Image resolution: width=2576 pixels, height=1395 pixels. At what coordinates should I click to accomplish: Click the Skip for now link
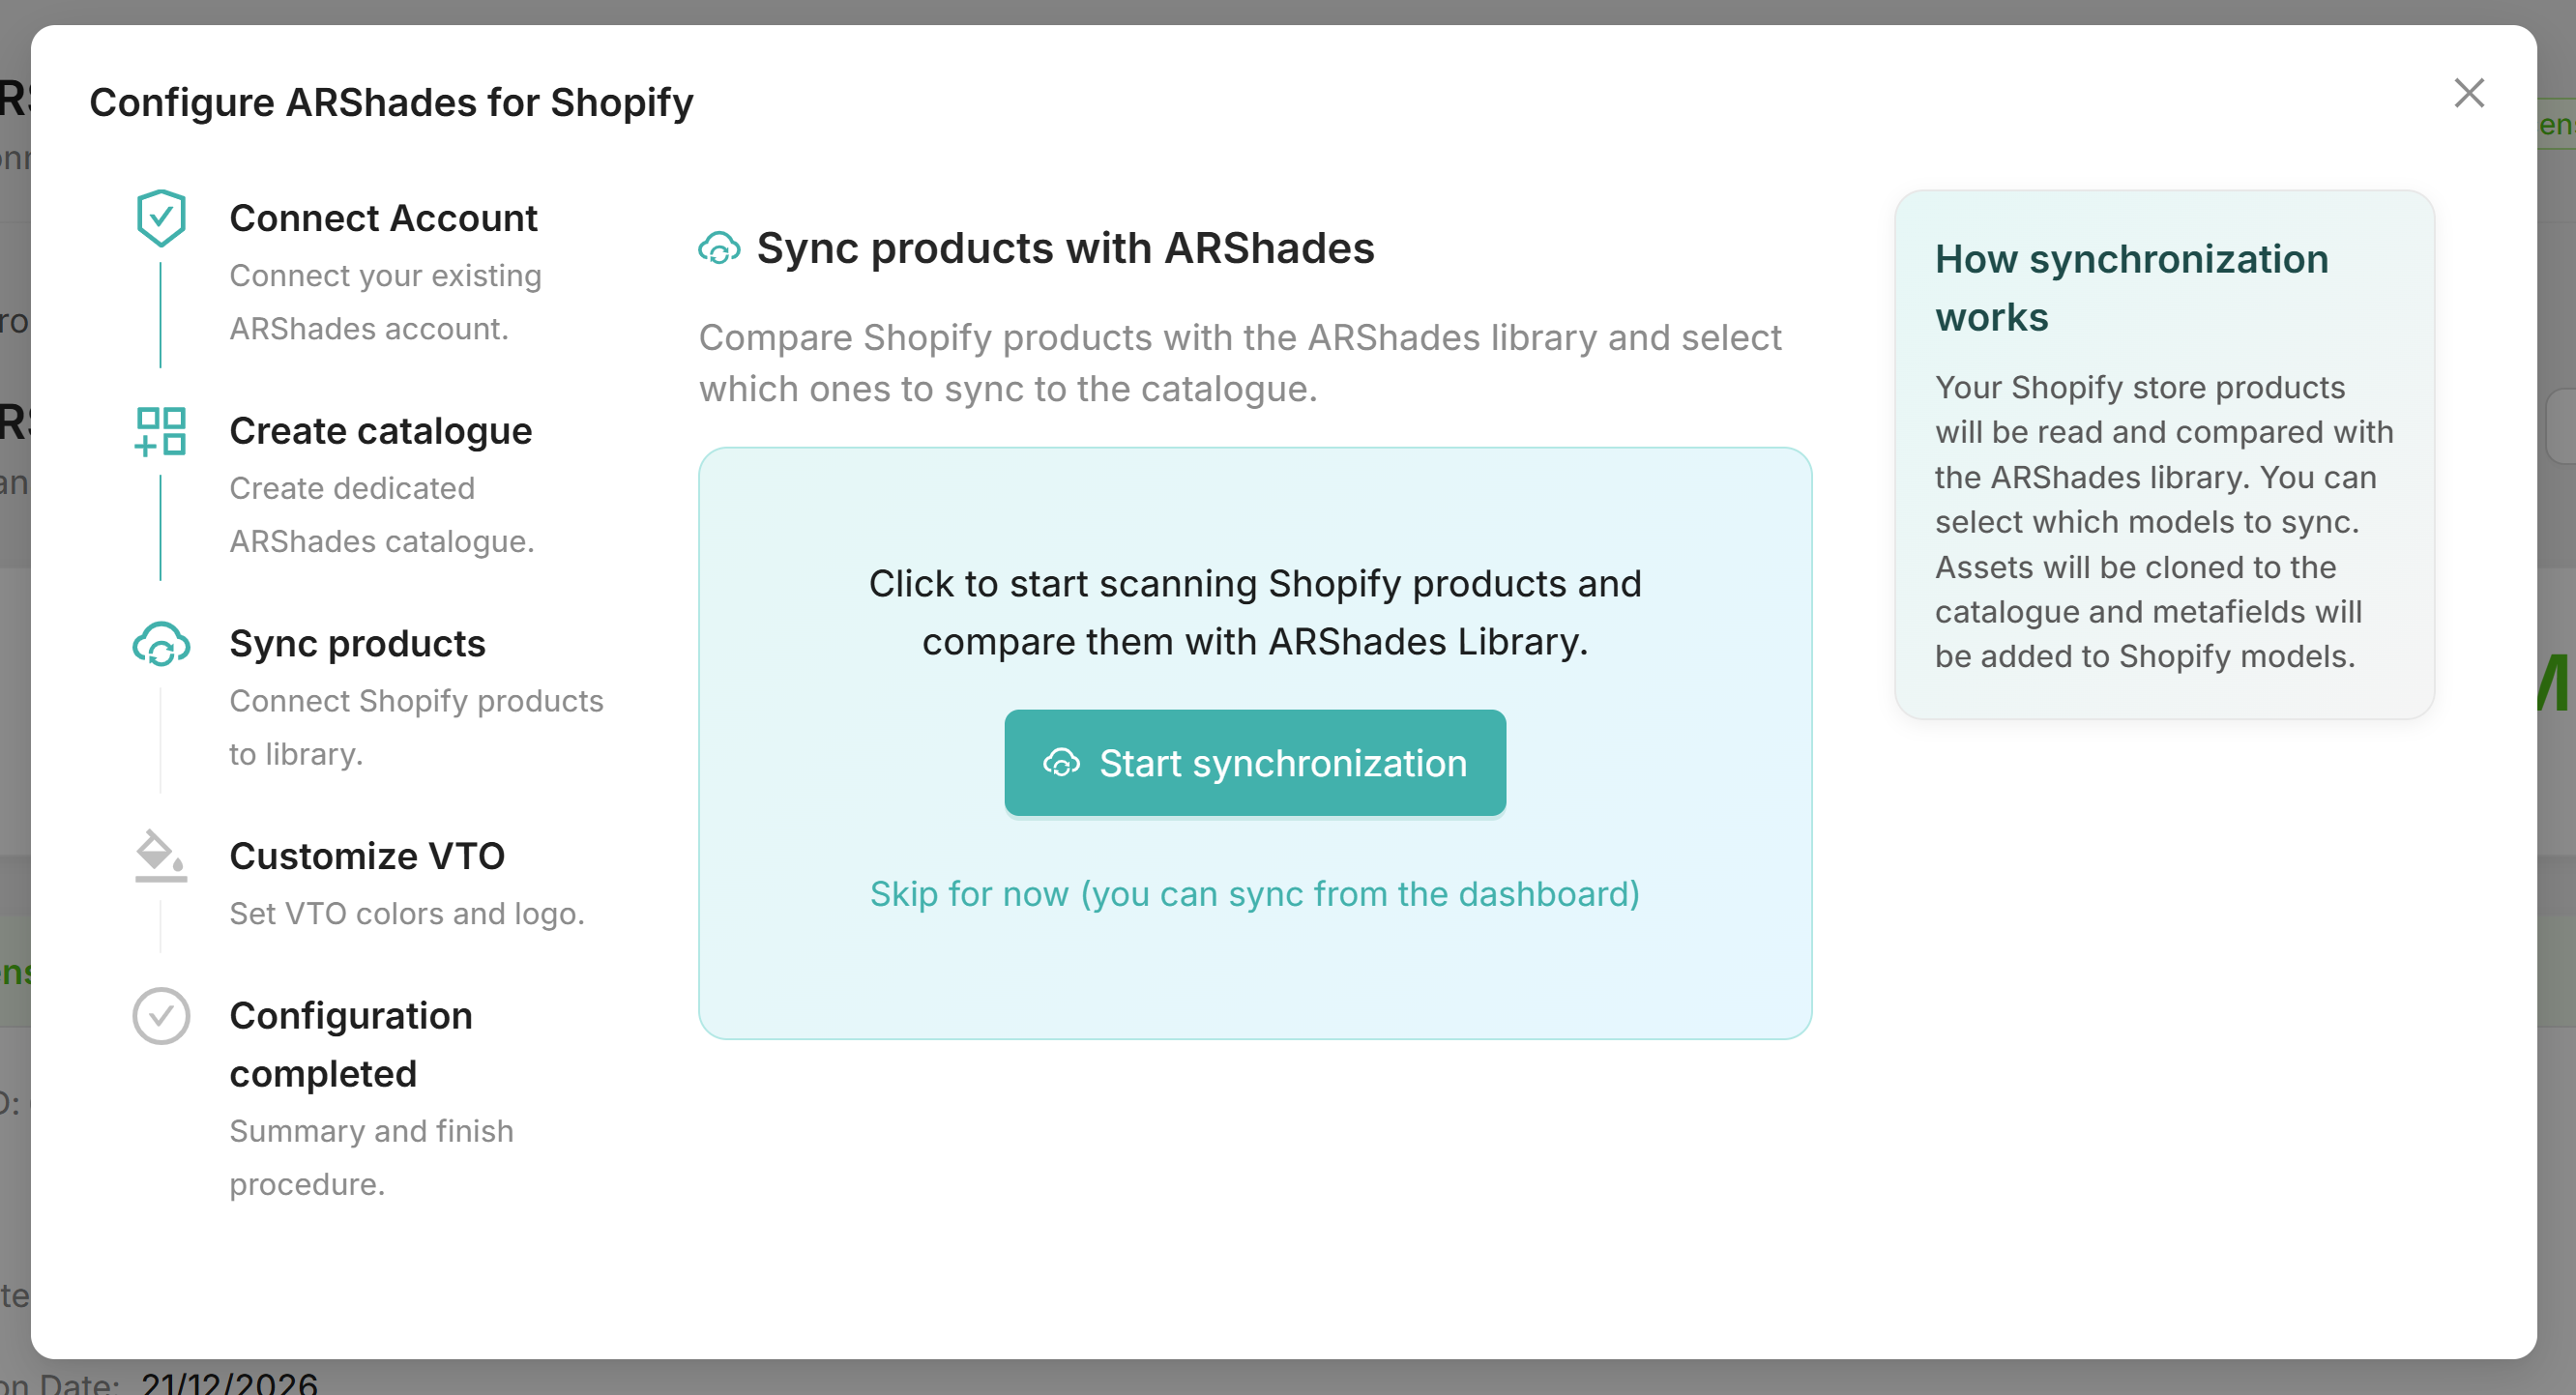coord(1254,893)
